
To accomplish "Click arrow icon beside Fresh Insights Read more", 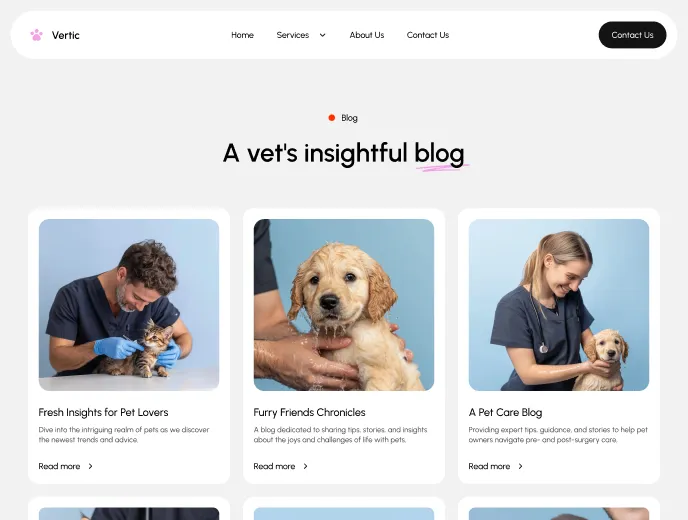I will click(x=90, y=466).
